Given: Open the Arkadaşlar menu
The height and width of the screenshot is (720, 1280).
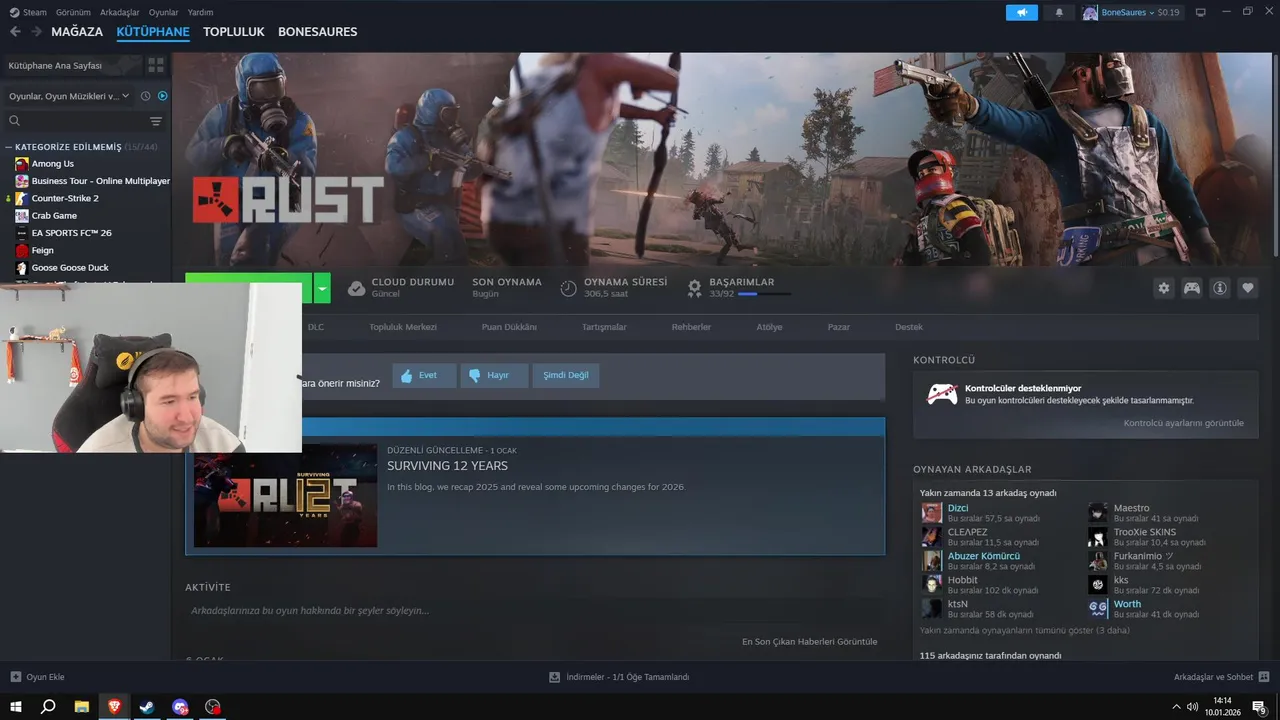Looking at the screenshot, I should pos(120,12).
